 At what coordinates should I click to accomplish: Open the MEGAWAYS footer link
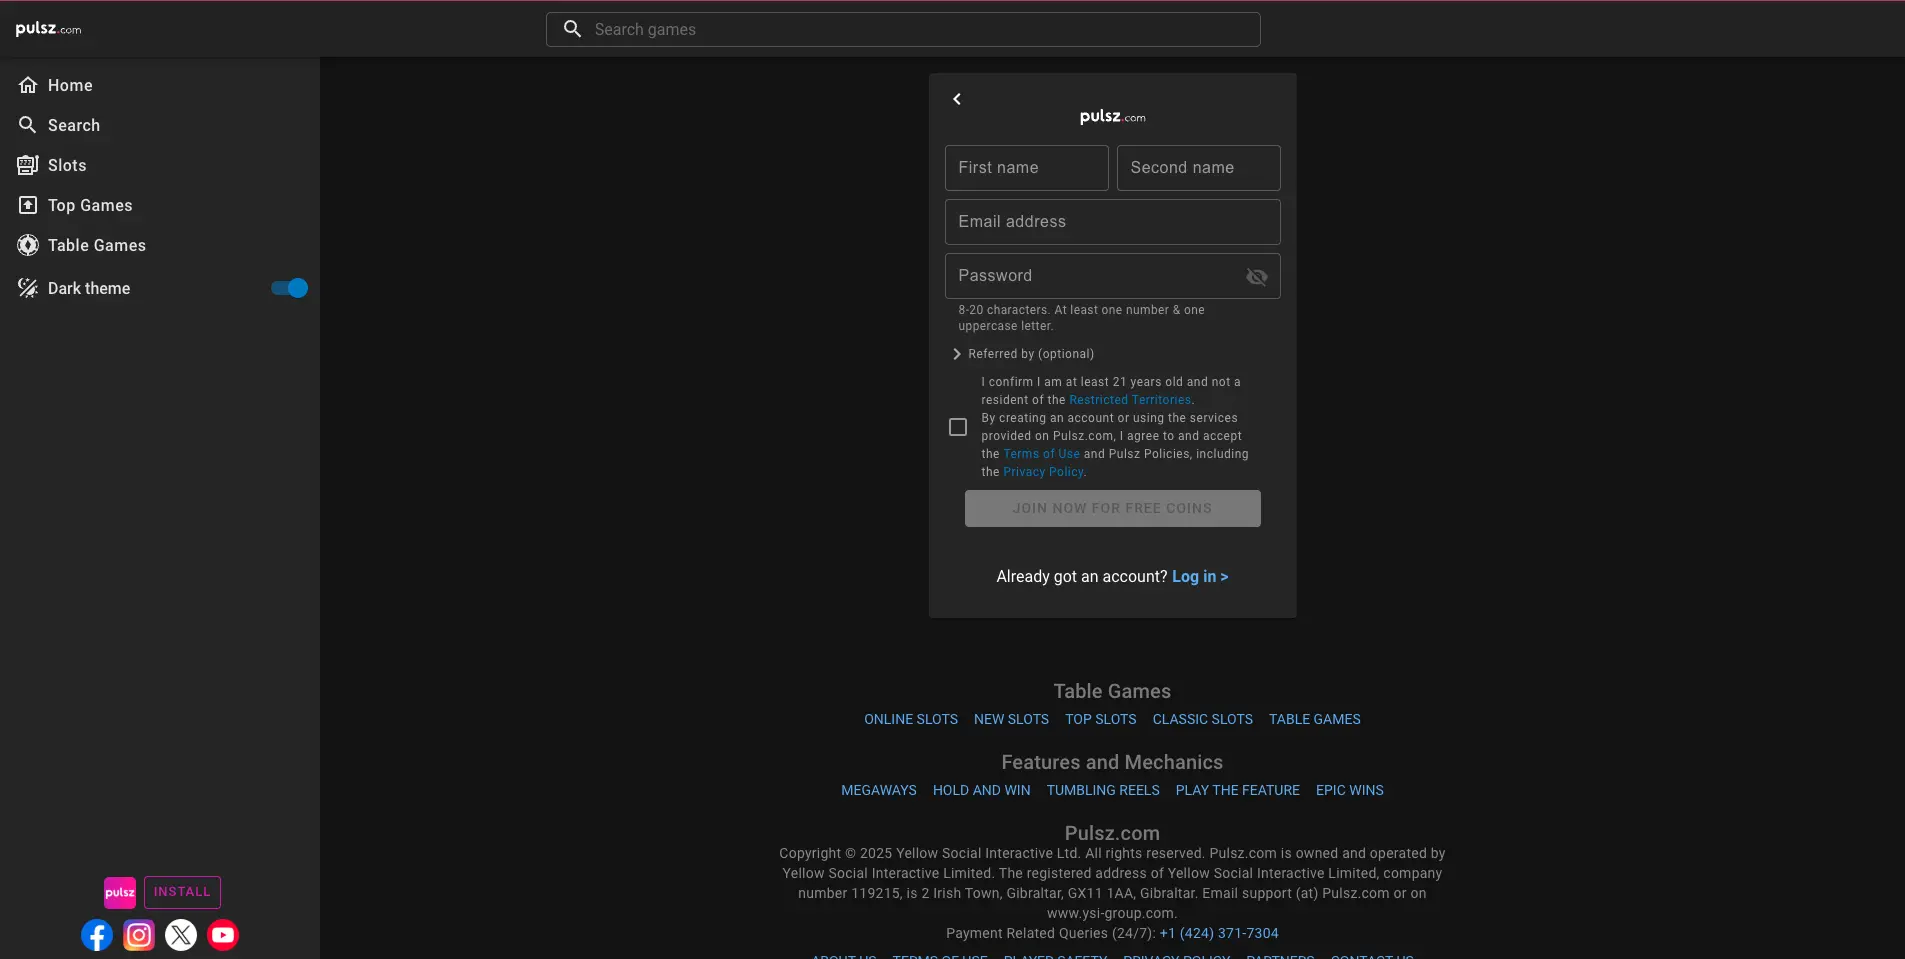click(878, 790)
